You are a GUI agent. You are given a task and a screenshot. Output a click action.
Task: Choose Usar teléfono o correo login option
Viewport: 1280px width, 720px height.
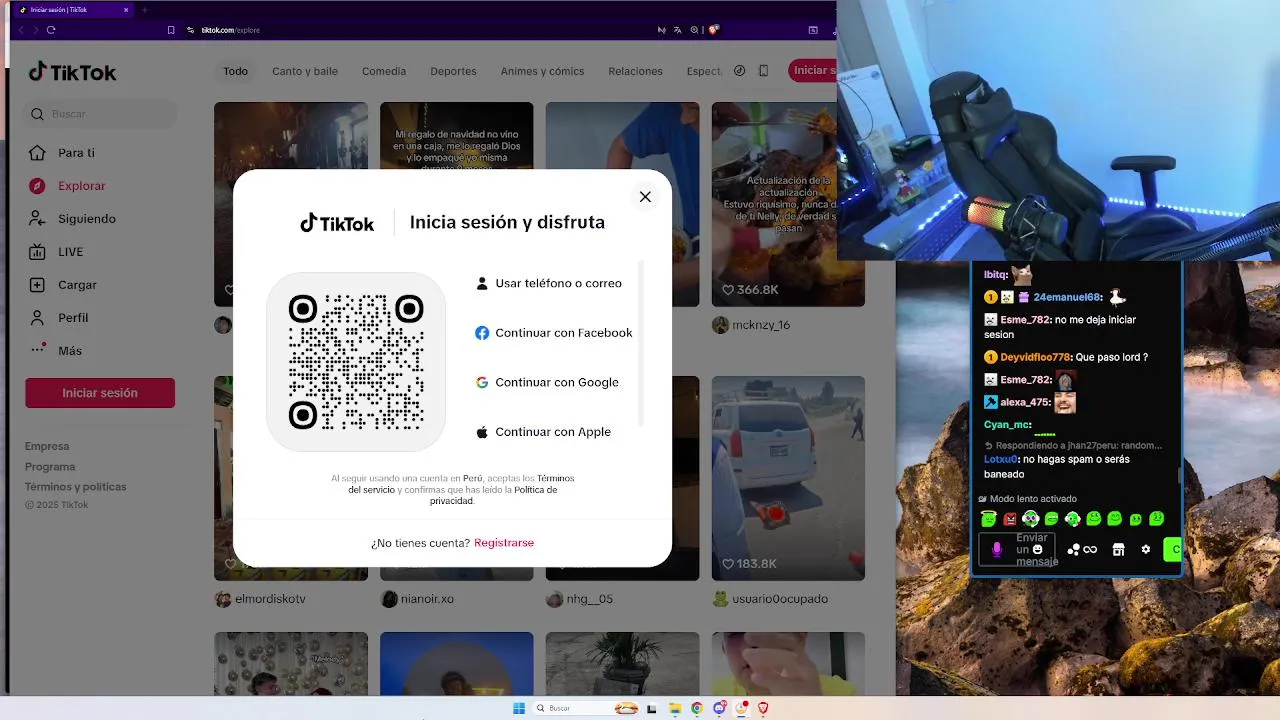pos(549,283)
